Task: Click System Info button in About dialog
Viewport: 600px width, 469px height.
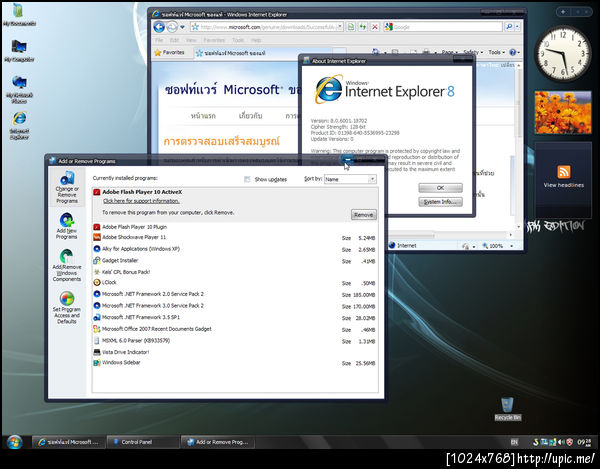Action: point(440,202)
